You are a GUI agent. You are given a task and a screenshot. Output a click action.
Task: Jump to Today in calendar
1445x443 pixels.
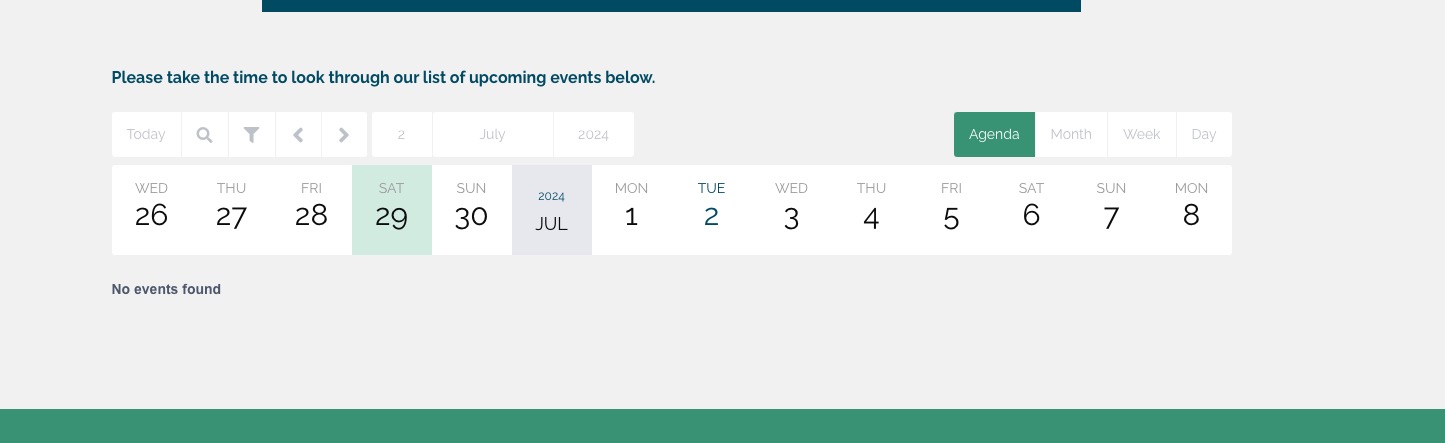tap(146, 135)
